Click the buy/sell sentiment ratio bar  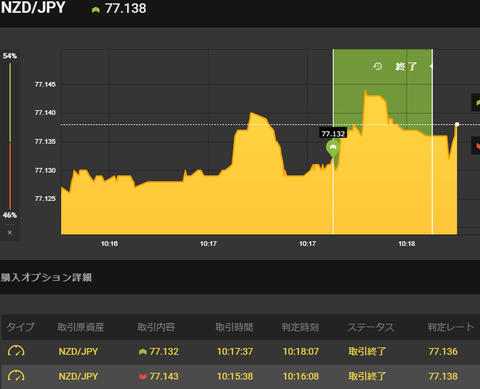pyautogui.click(x=10, y=137)
